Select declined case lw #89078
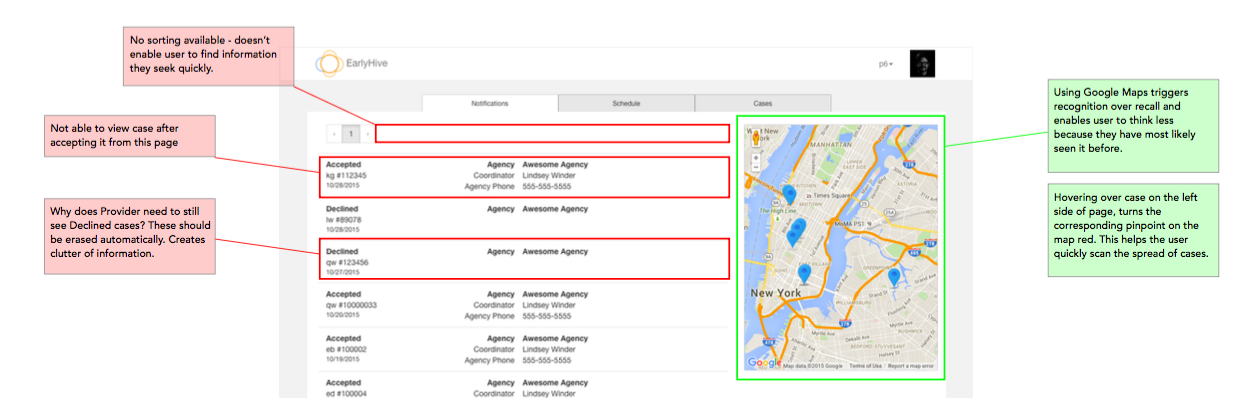The image size is (1247, 398). (344, 219)
